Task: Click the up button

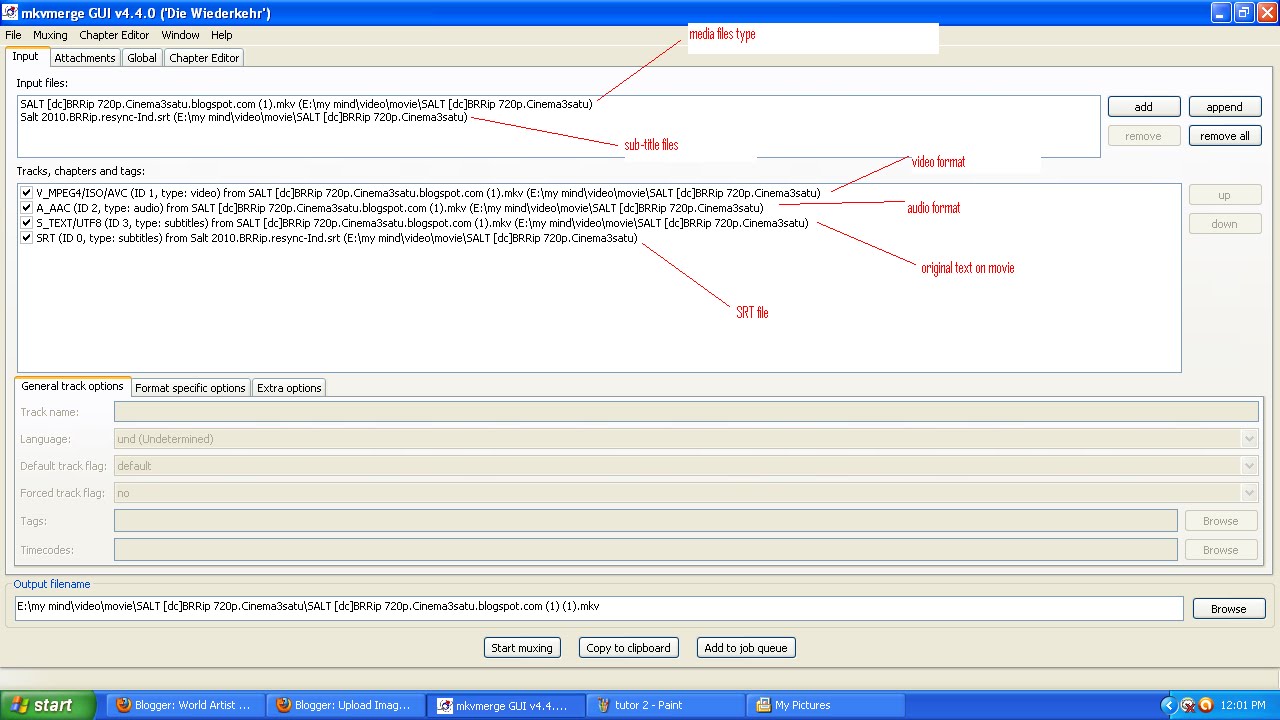Action: point(1225,195)
